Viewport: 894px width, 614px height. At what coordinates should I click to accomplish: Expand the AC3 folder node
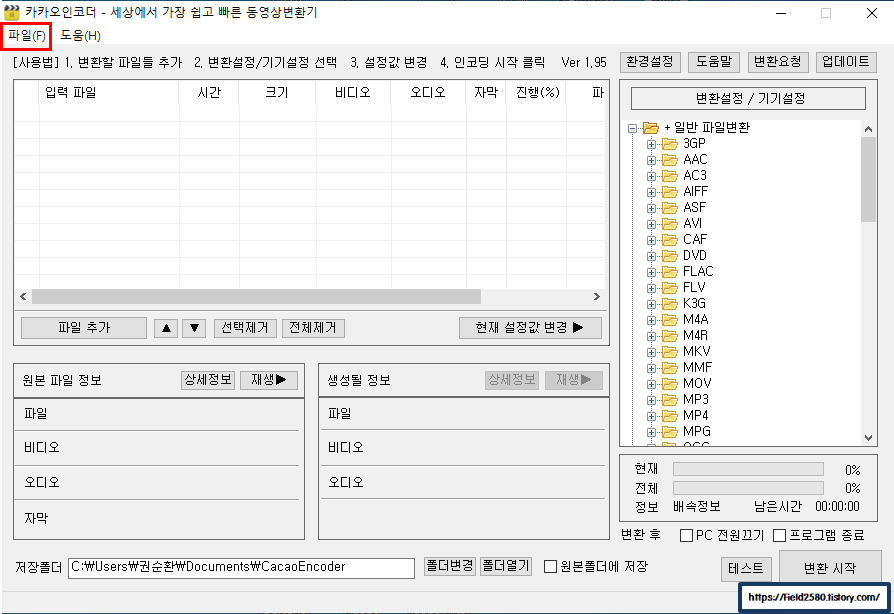(x=651, y=176)
